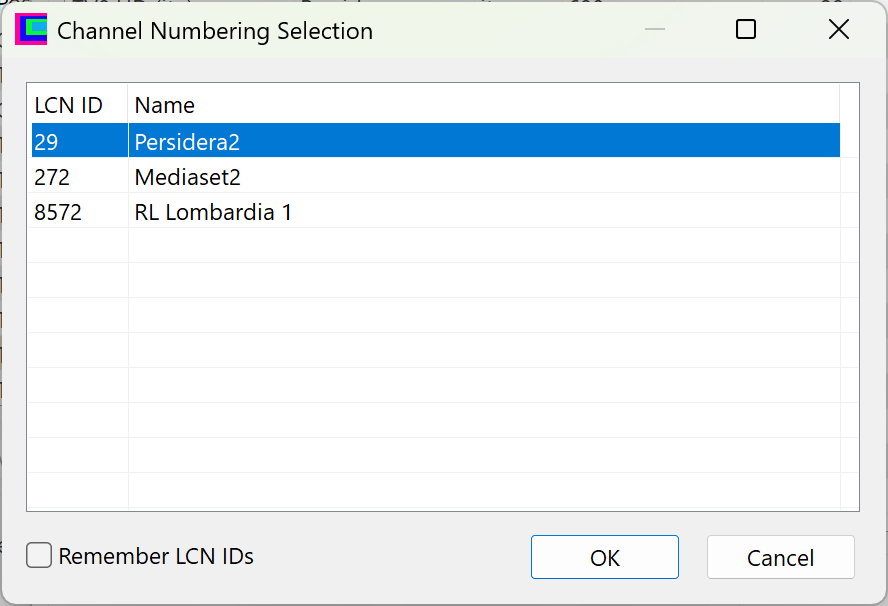Click divider between LCN ID and Name headers

[x=128, y=105]
